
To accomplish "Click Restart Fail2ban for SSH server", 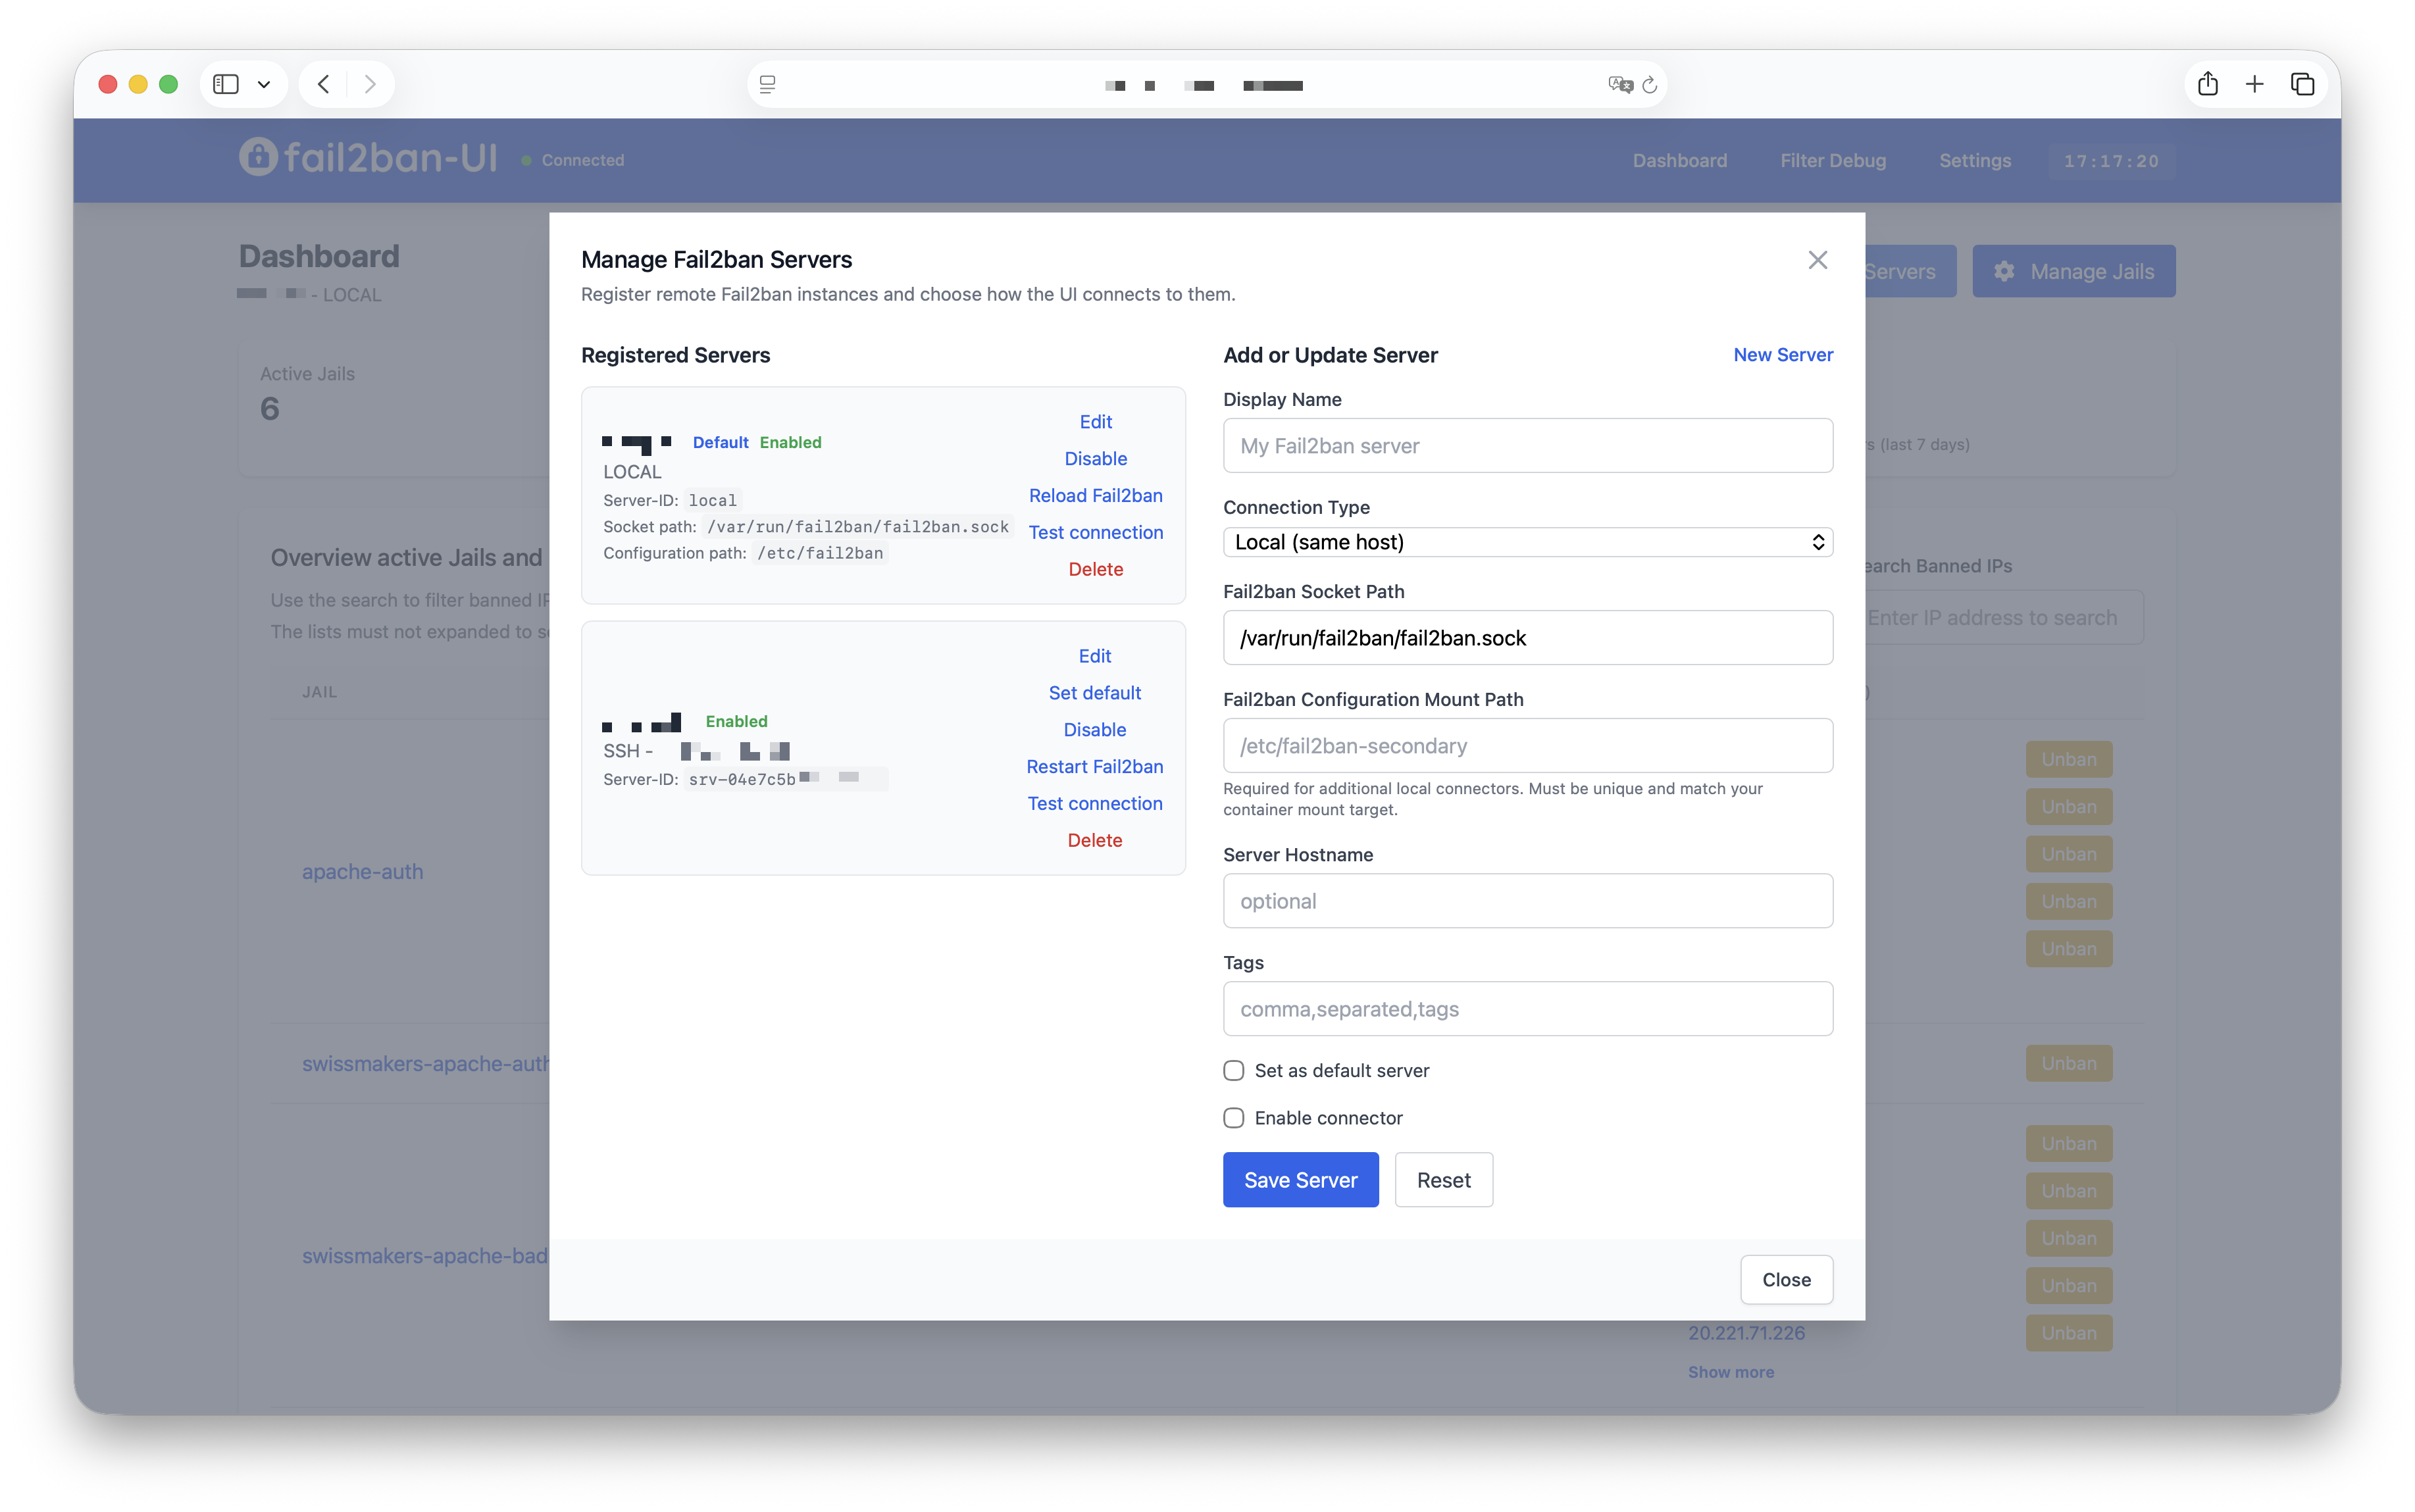I will point(1094,767).
